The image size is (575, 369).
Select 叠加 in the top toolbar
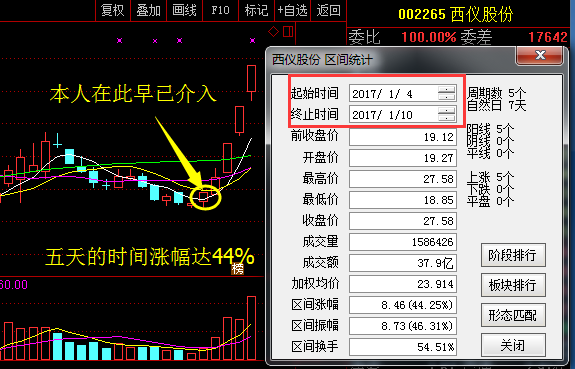coord(149,10)
